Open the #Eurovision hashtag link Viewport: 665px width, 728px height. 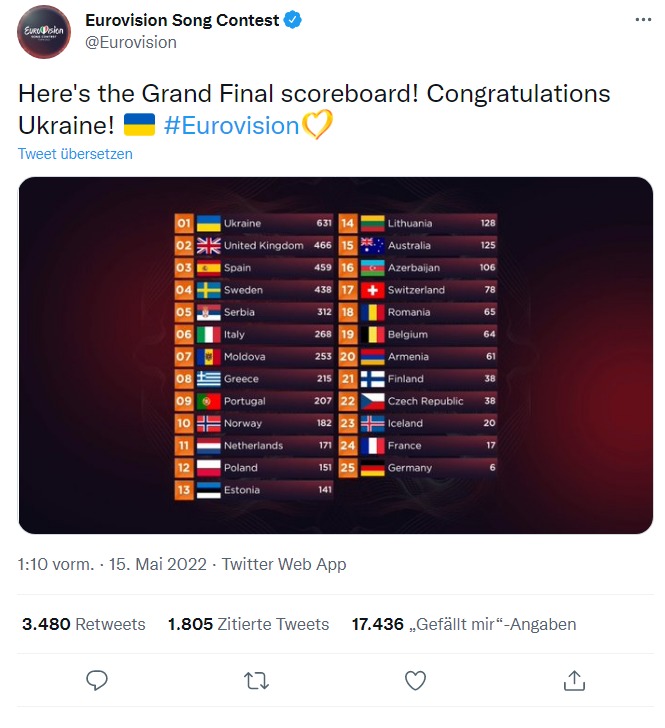tap(231, 125)
